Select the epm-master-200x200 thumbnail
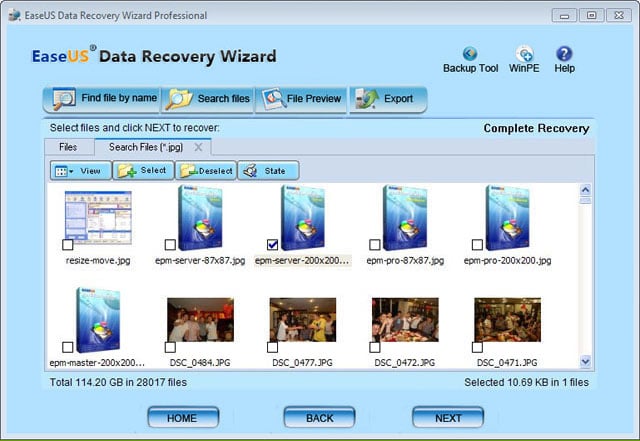The height and width of the screenshot is (441, 640). (x=98, y=320)
